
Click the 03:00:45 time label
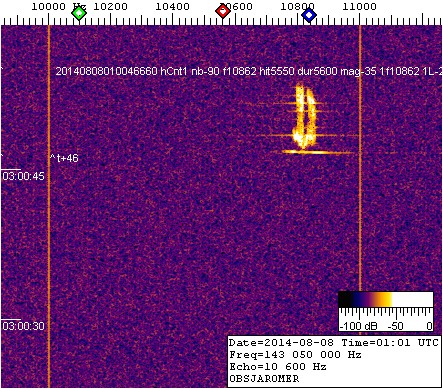(23, 176)
